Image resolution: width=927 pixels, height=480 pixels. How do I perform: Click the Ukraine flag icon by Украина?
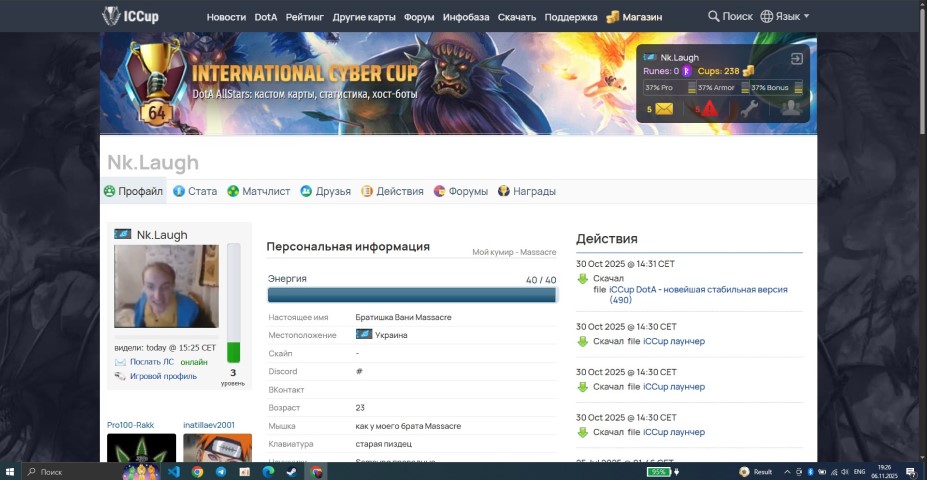(364, 335)
